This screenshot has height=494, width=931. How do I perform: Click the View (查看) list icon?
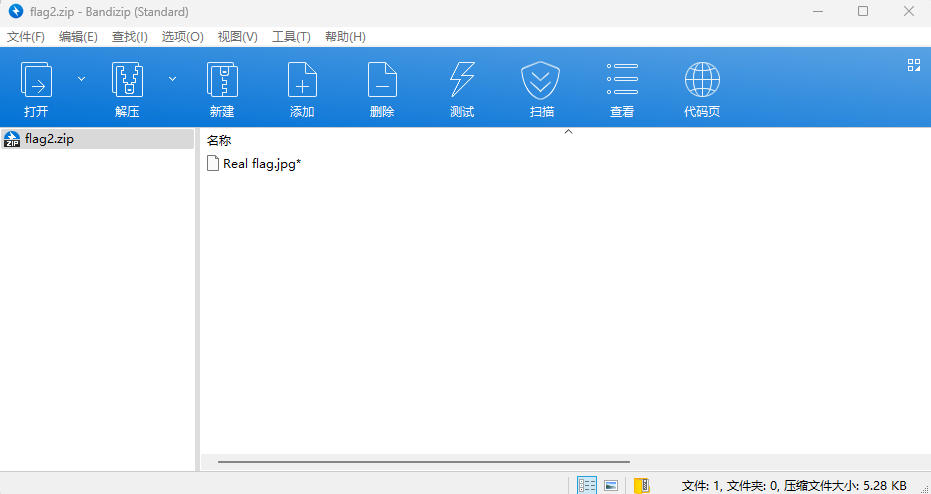[x=622, y=80]
